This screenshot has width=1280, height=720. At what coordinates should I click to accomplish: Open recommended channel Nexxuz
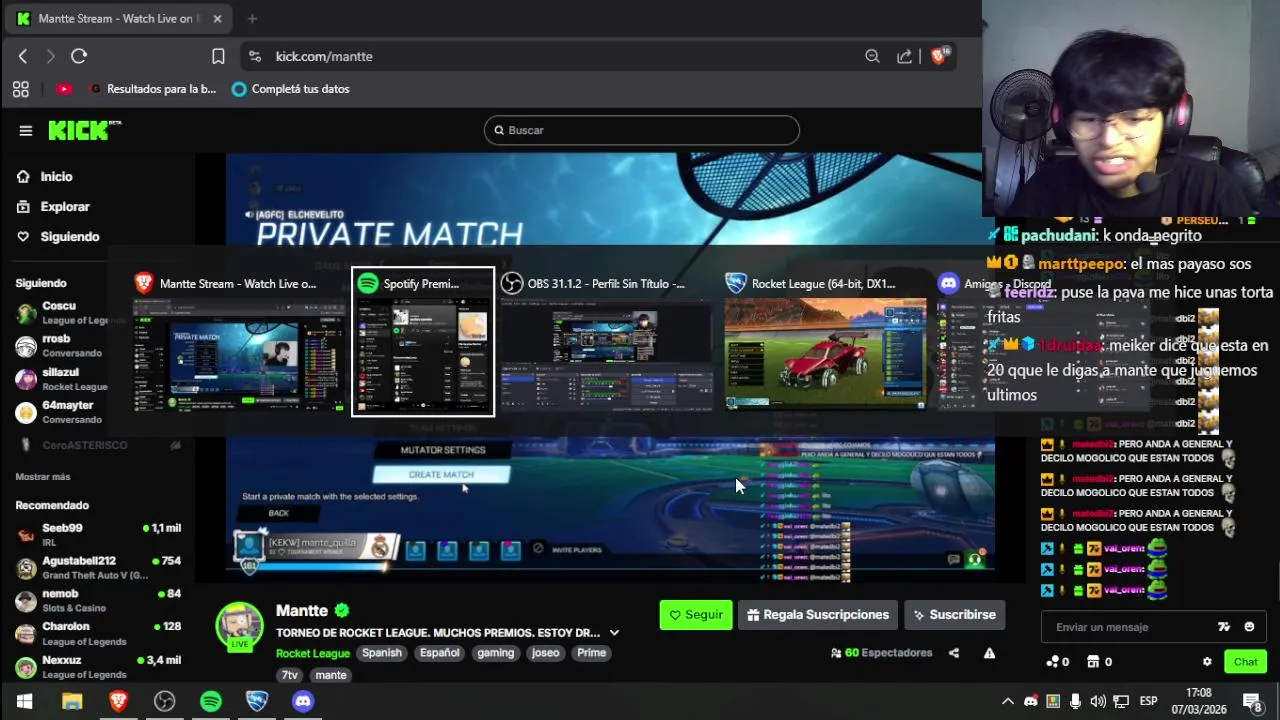click(98, 667)
